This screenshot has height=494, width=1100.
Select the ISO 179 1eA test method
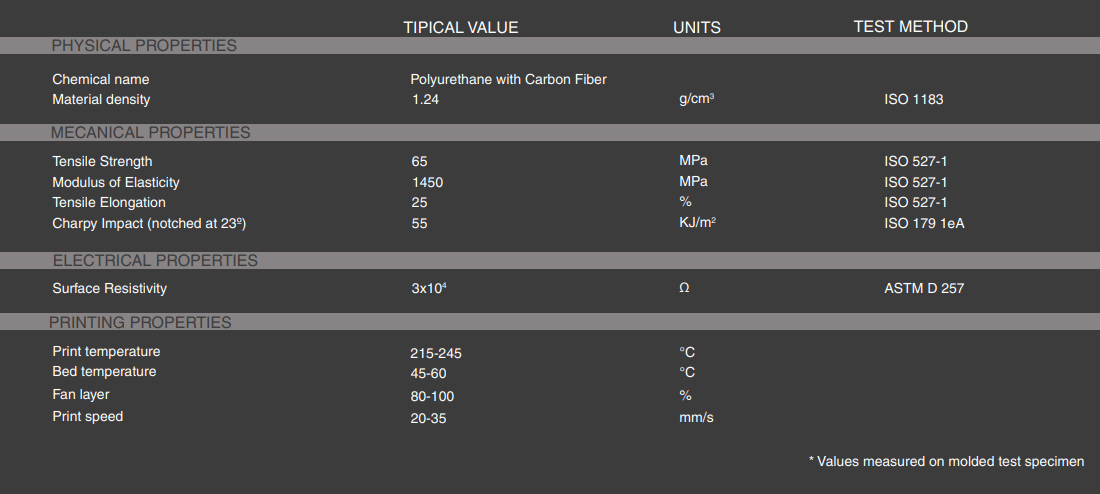click(x=924, y=224)
